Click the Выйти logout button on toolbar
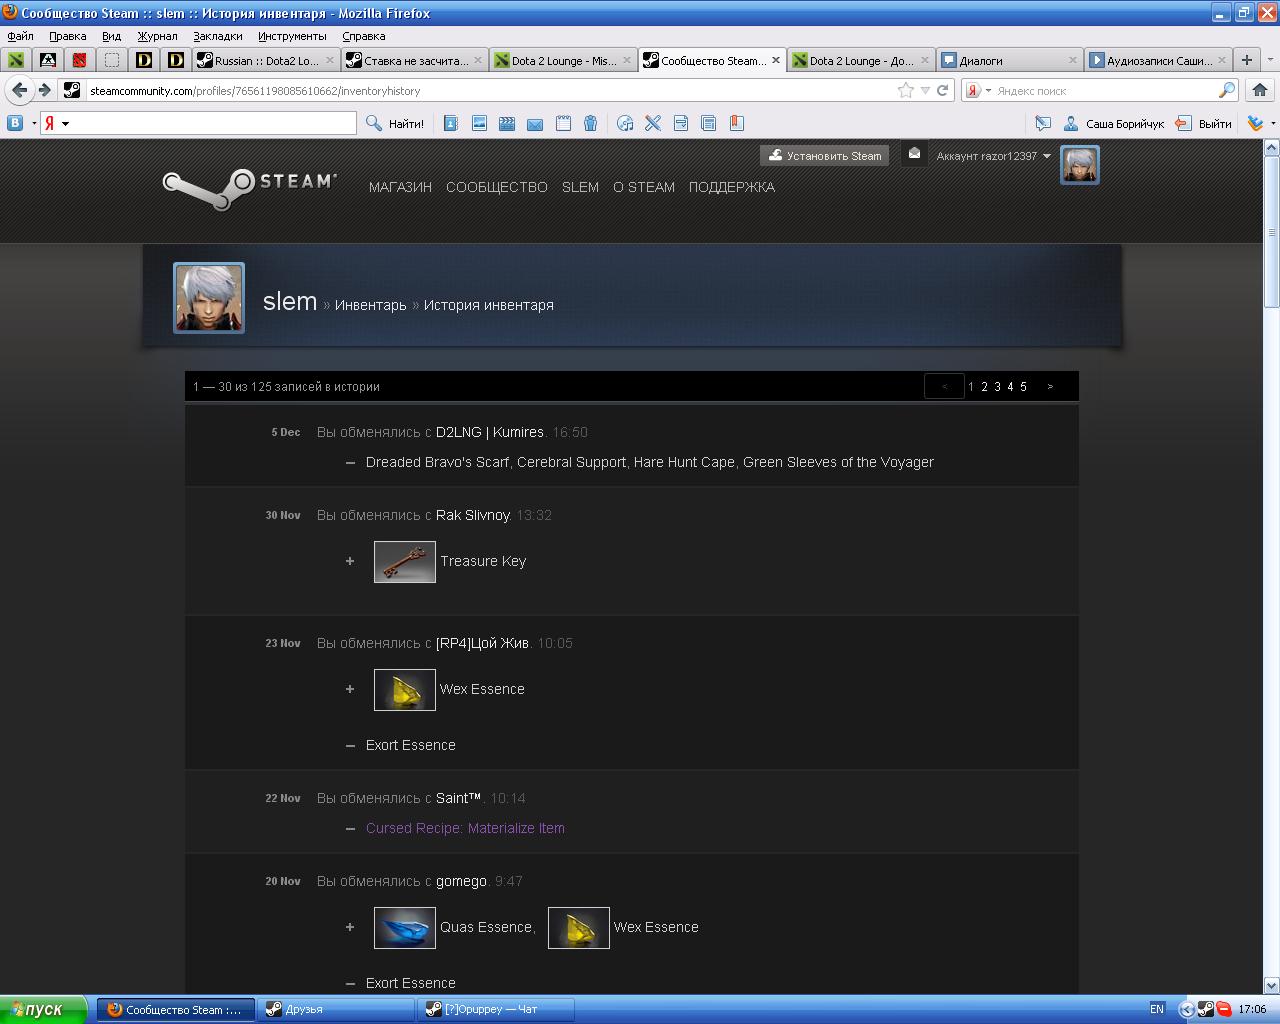1280x1024 pixels. coord(1203,124)
